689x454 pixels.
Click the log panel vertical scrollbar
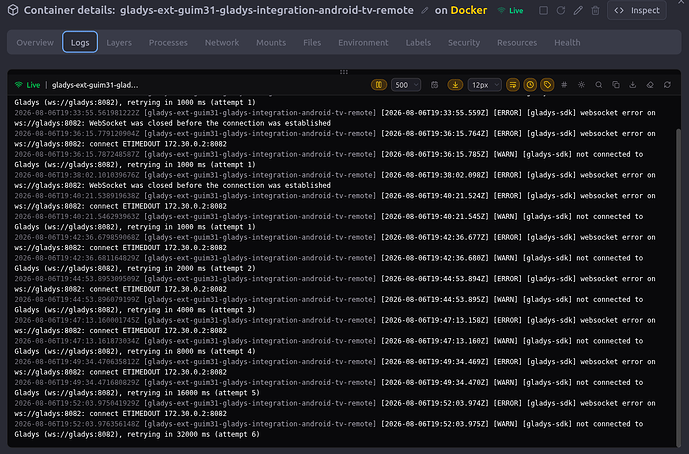pos(678,286)
